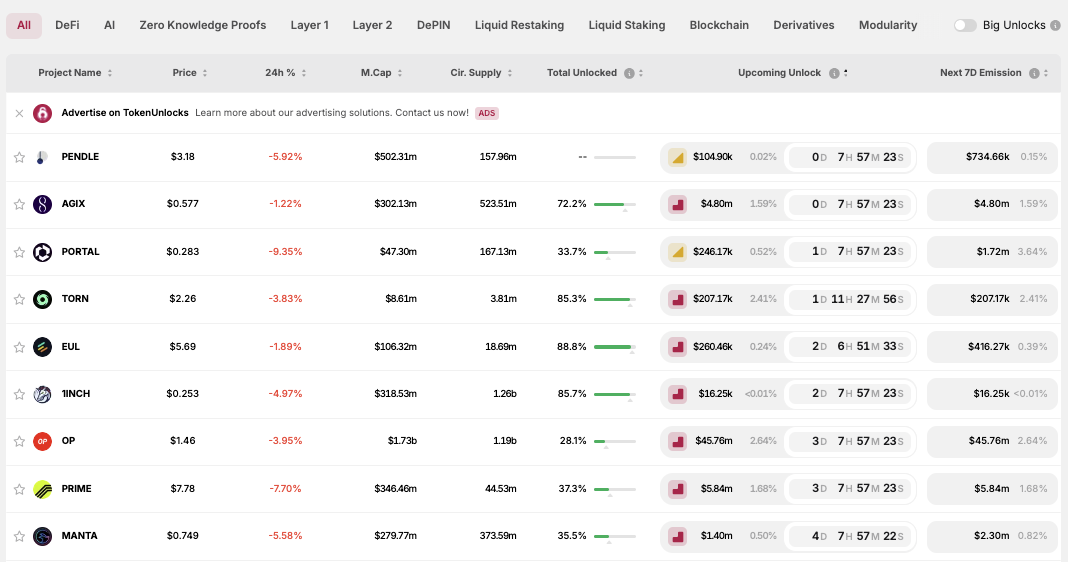Viewport: 1068px width, 562px height.
Task: Star the PORTAL project as favorite
Action: [x=19, y=252]
